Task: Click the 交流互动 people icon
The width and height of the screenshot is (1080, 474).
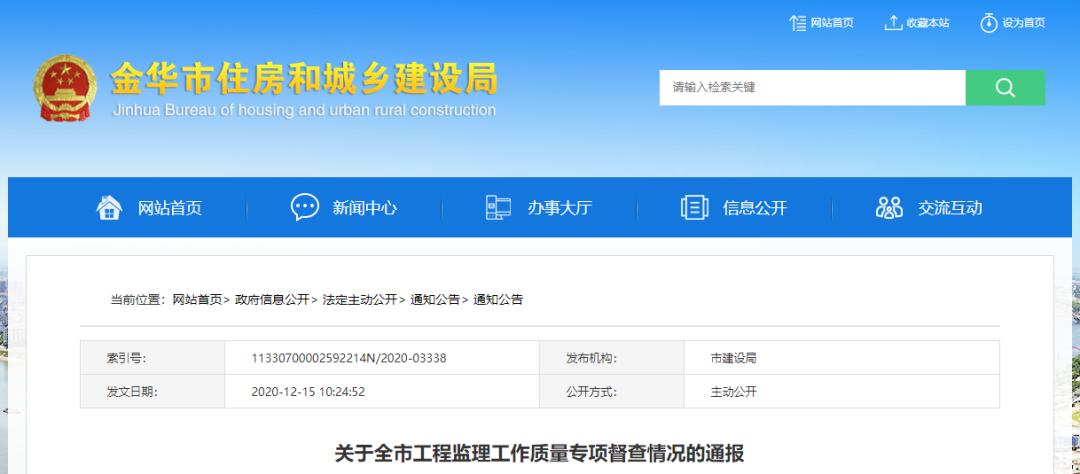Action: click(888, 207)
